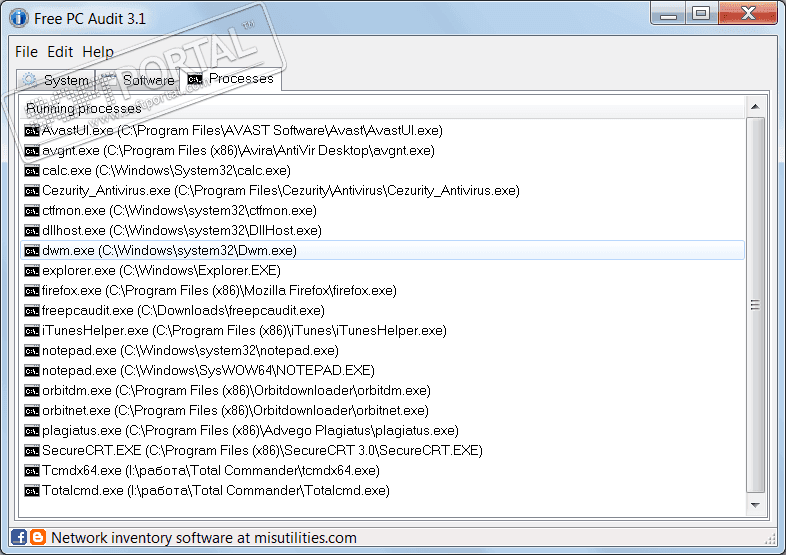Screen dimensions: 786x555
Task: Switch to the System tab
Action: coord(56,80)
